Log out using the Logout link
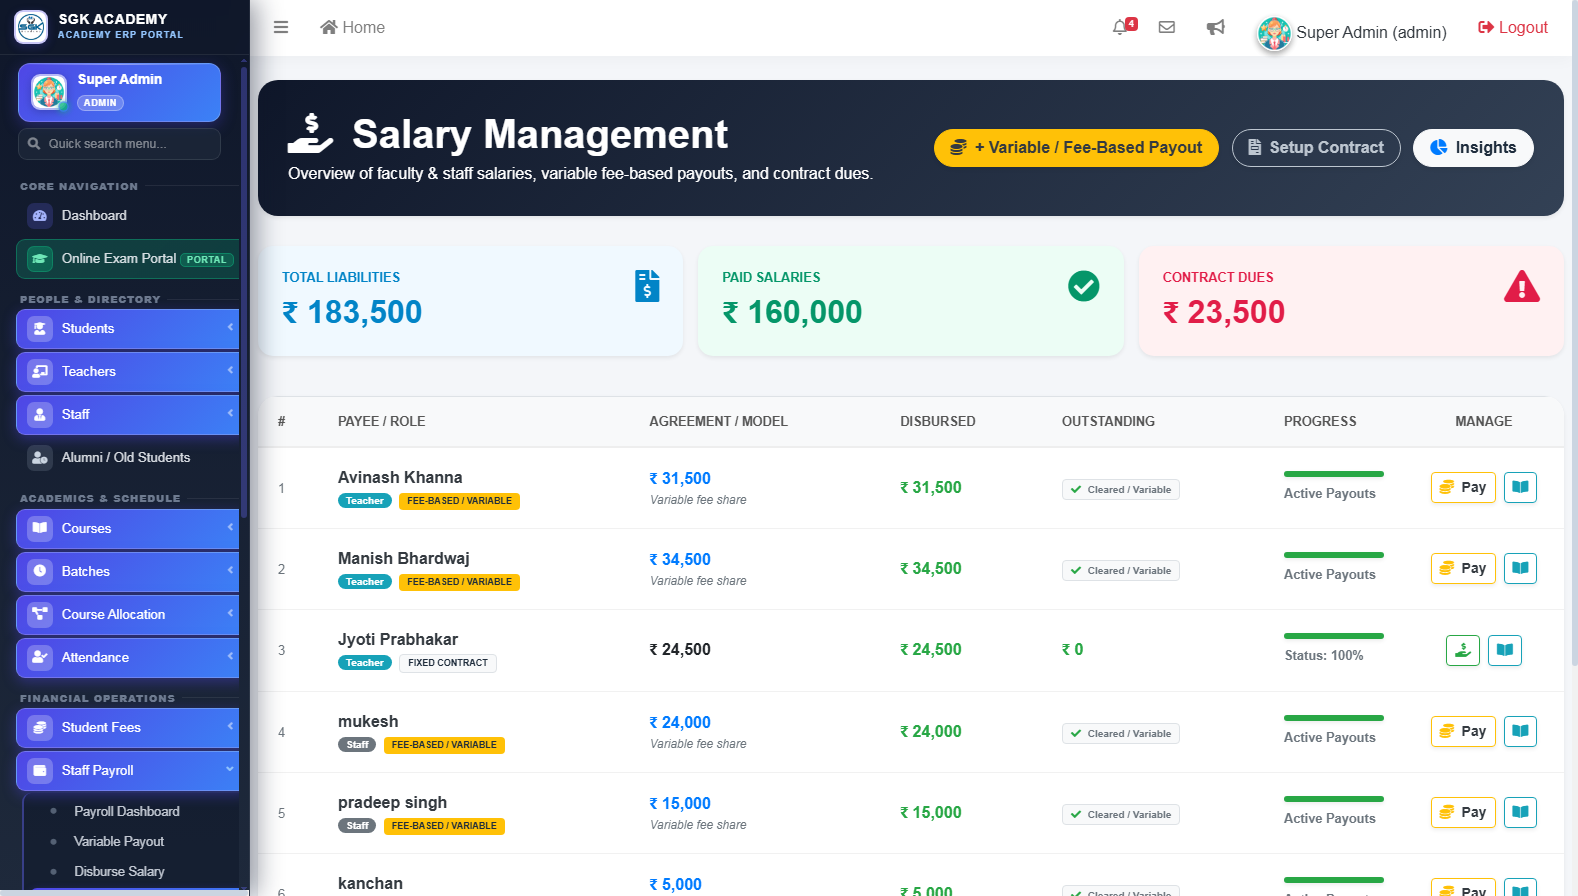Image resolution: width=1578 pixels, height=896 pixels. click(x=1513, y=27)
